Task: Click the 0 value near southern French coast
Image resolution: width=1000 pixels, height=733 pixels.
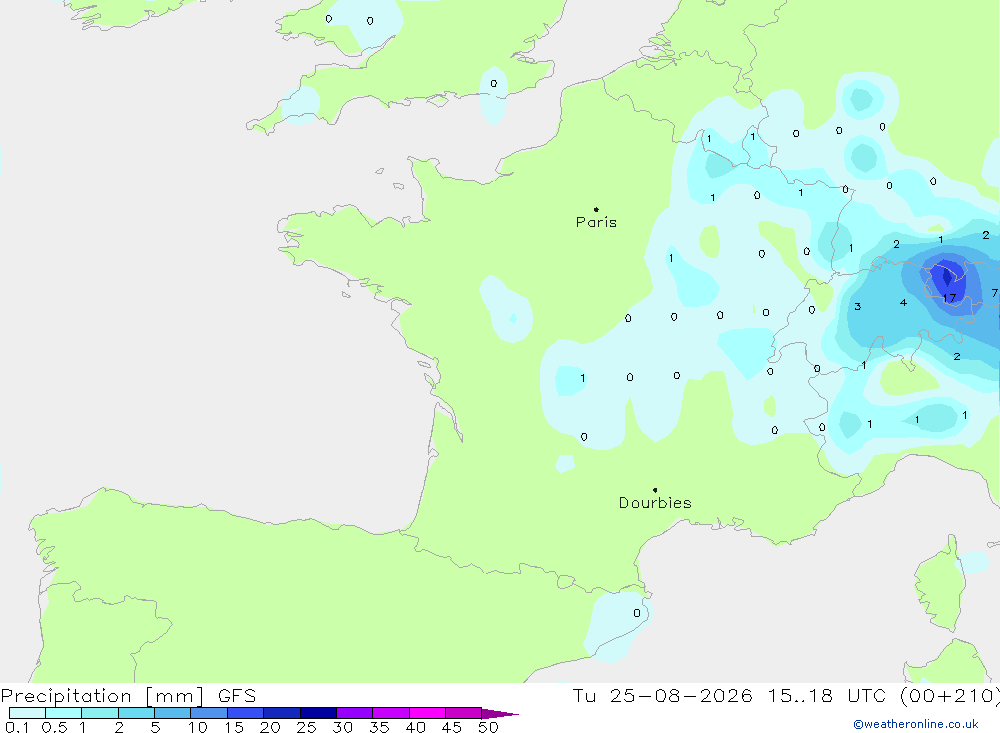Action: [x=636, y=613]
